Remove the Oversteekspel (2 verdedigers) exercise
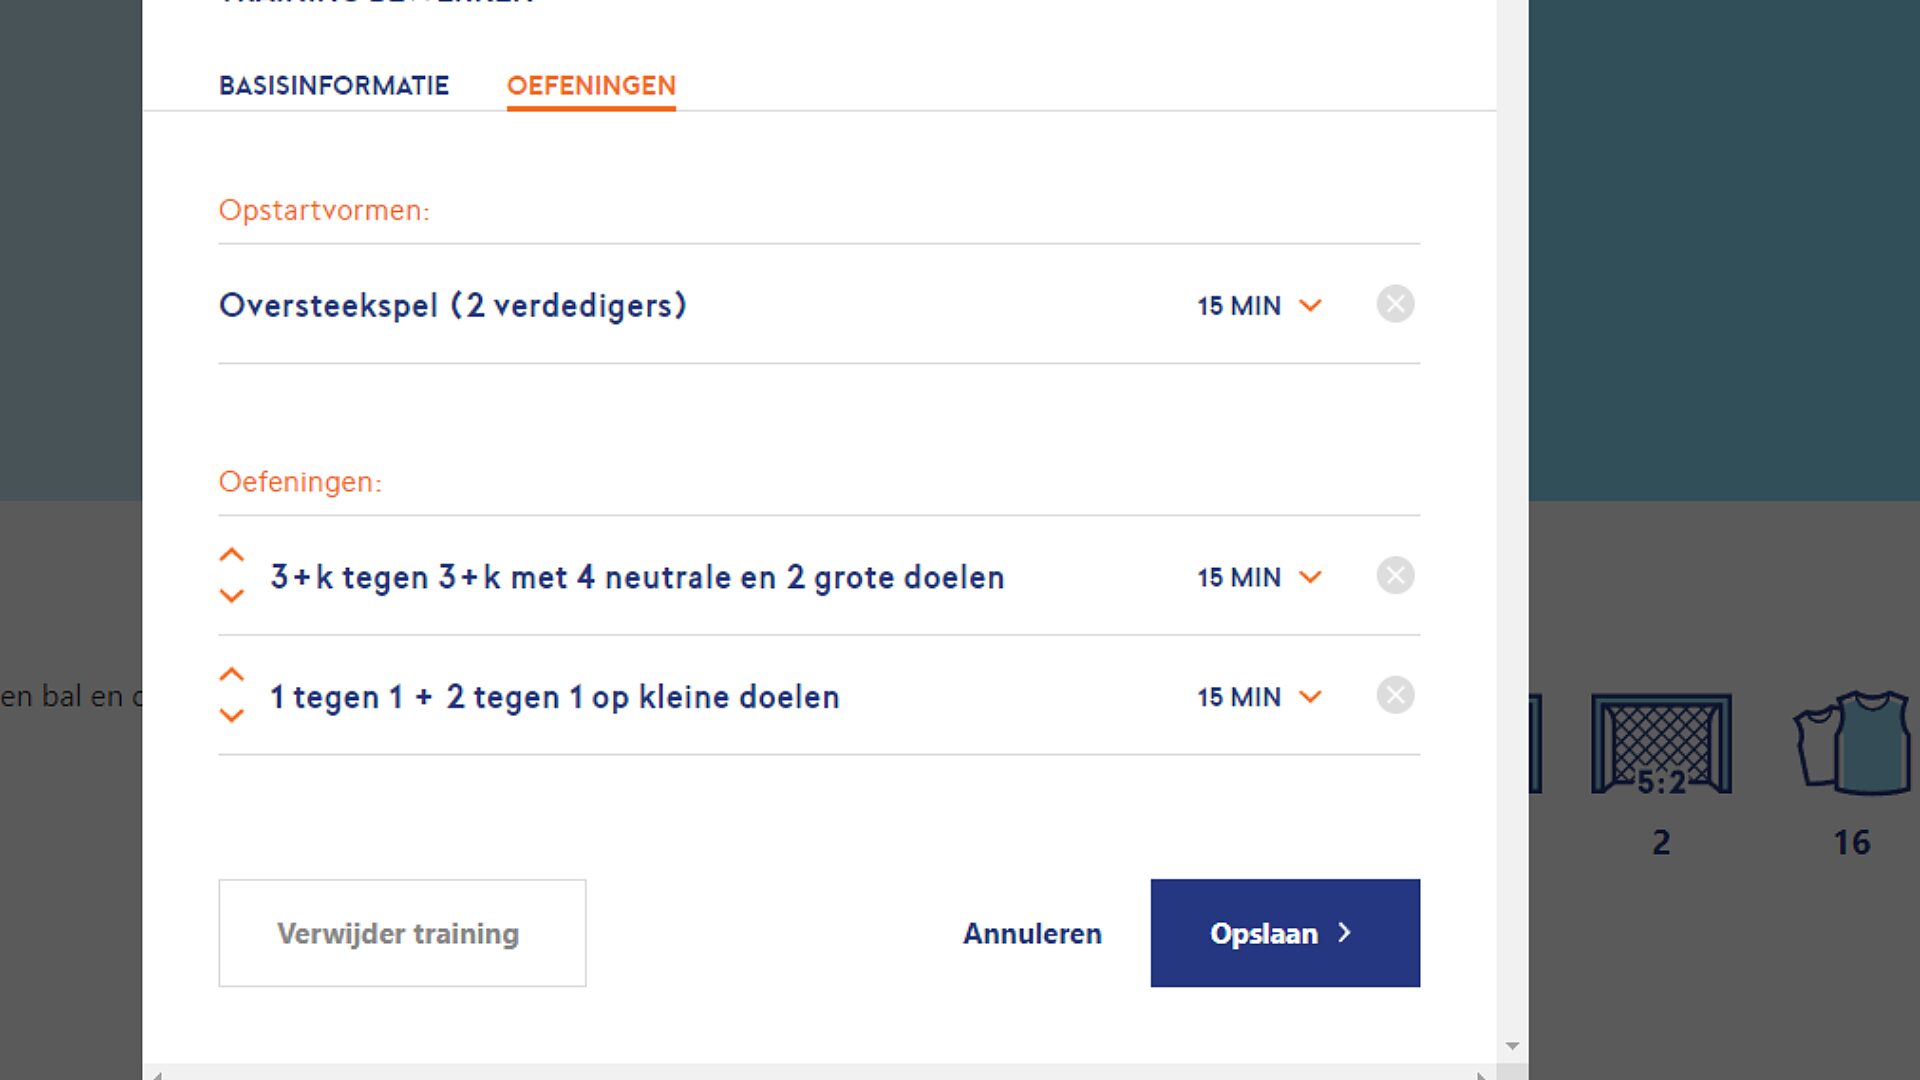This screenshot has height=1080, width=1920. click(x=1395, y=304)
